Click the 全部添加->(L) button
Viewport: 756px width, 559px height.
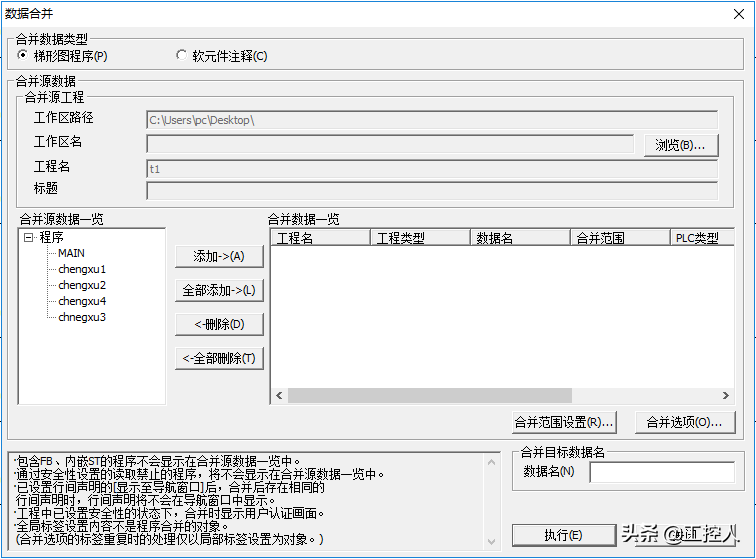pos(219,290)
